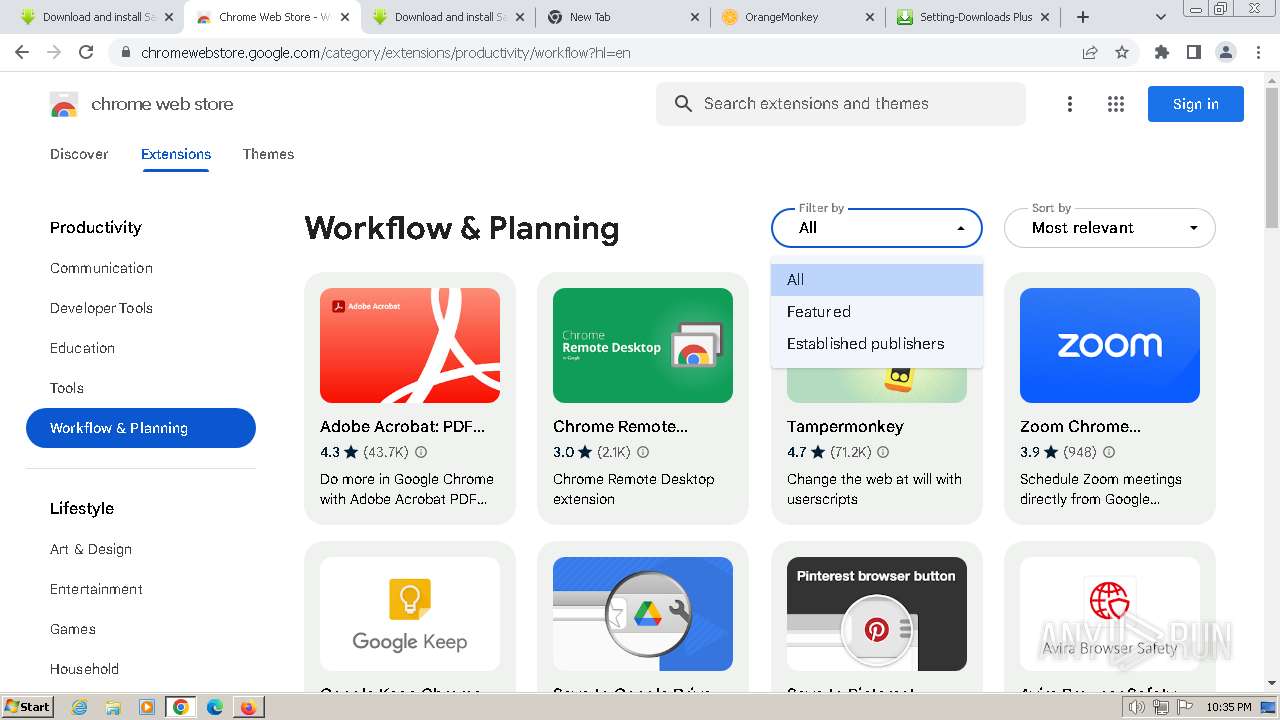Open the Tools category
Viewport: 1280px width, 720px height.
[67, 388]
